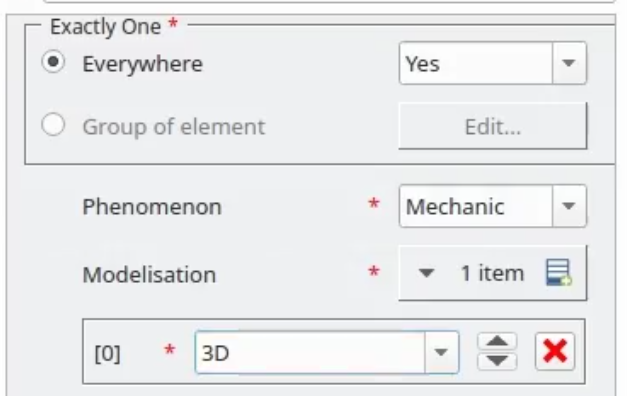Viewport: 627px width, 396px height.
Task: Click the [0] item index label
Action: coord(107,354)
